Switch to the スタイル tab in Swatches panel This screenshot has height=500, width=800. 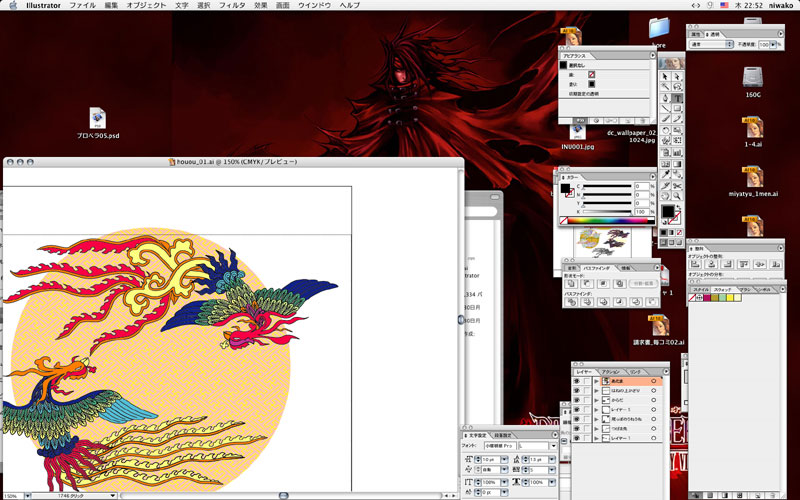pos(701,289)
